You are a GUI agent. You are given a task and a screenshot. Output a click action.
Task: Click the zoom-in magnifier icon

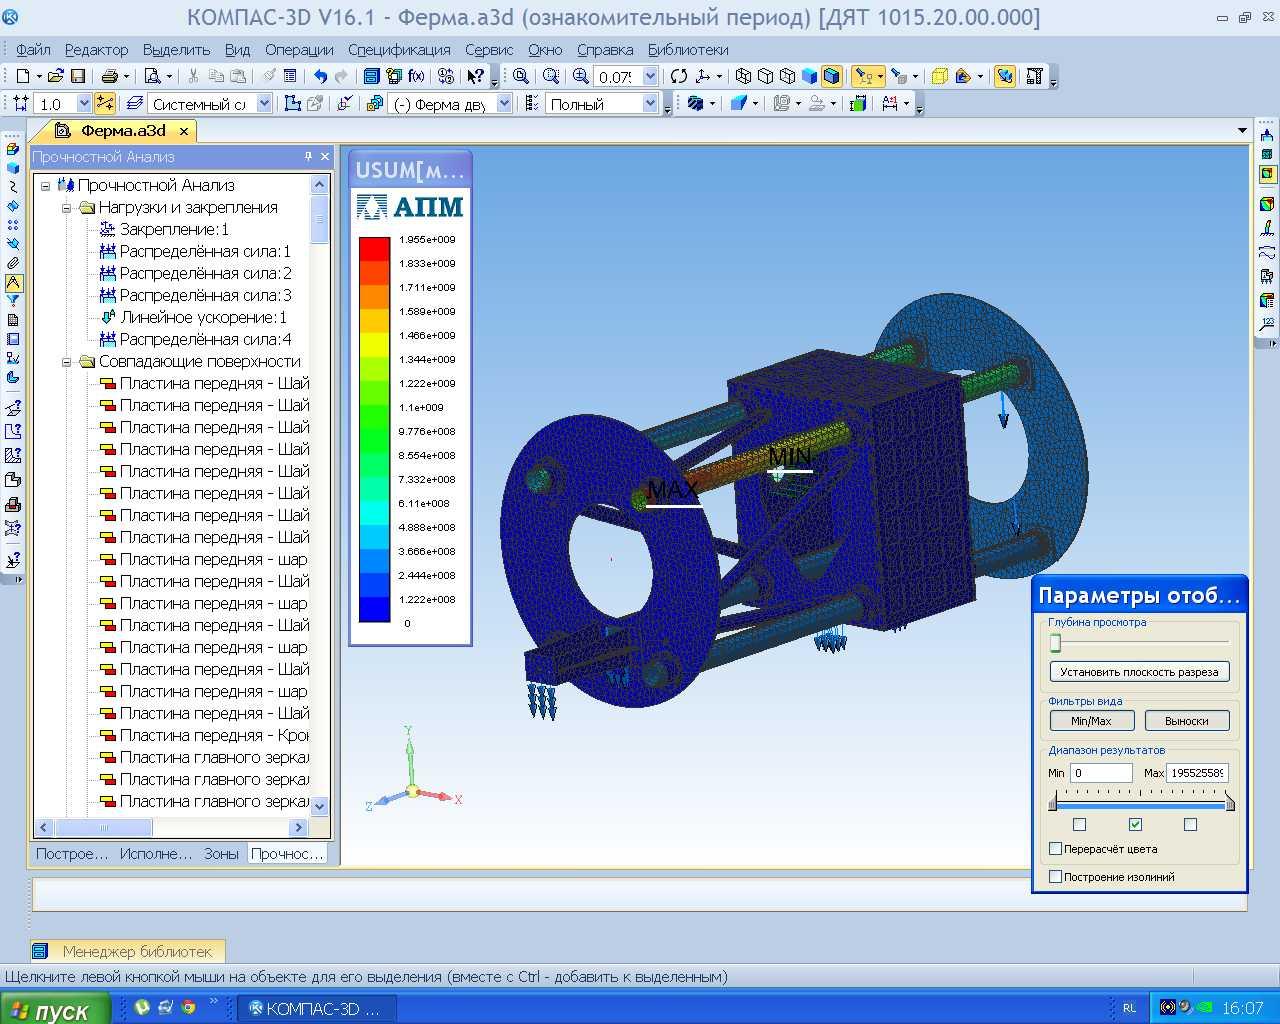click(581, 76)
